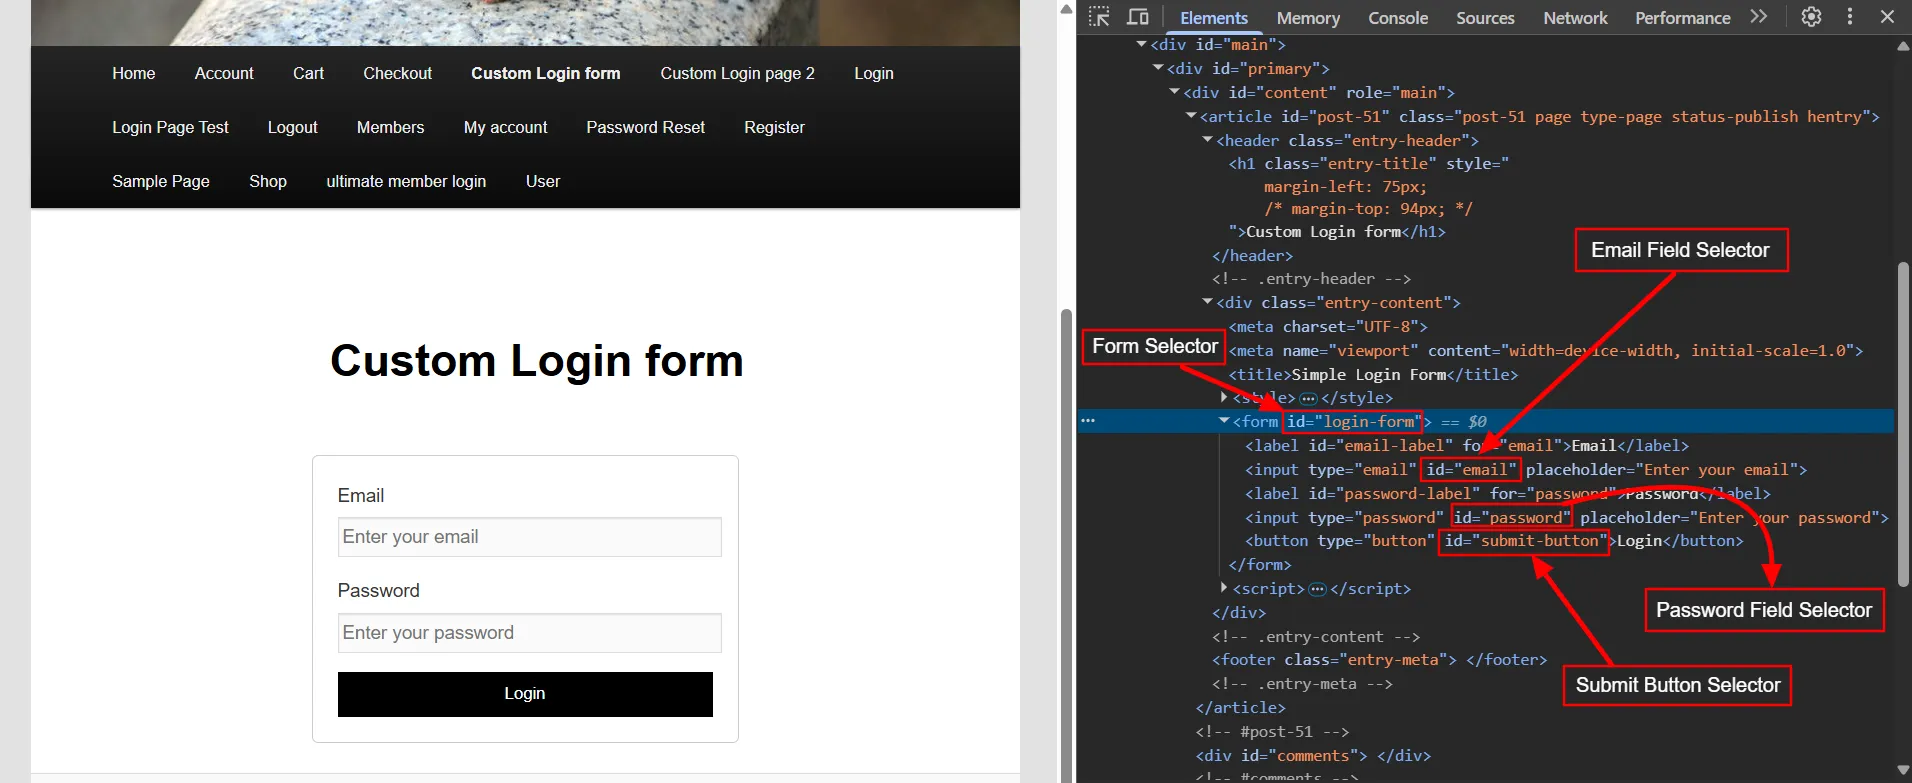This screenshot has height=783, width=1912.
Task: Go to Home in the site menu
Action: (x=134, y=73)
